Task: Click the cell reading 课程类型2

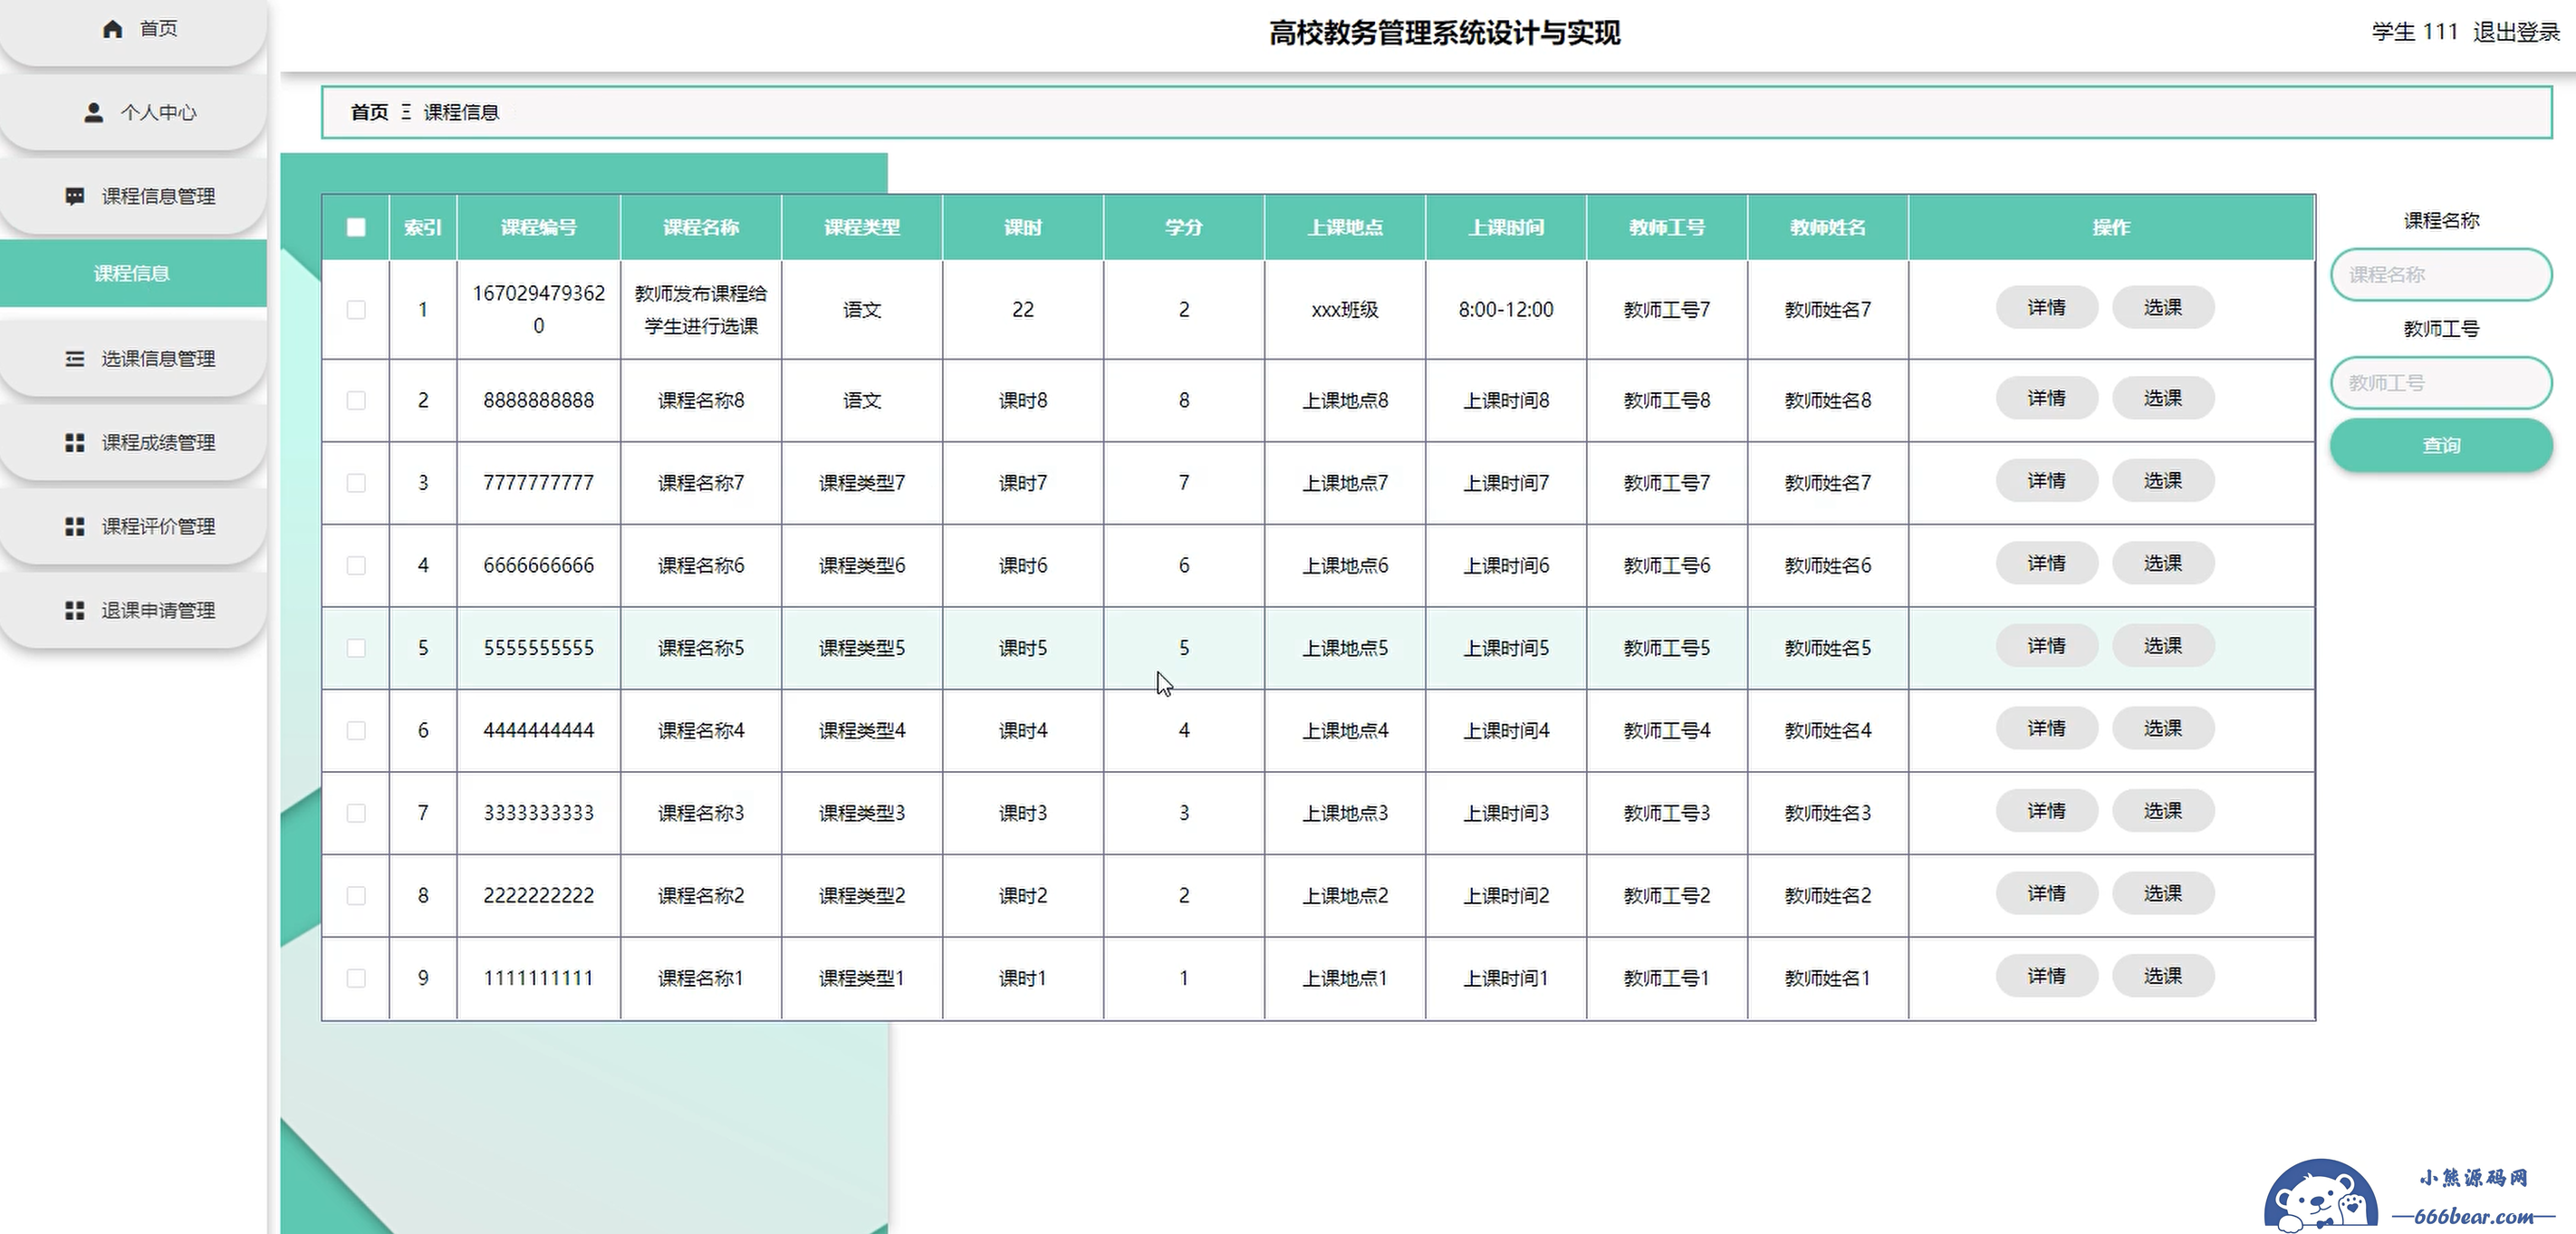Action: 862,895
